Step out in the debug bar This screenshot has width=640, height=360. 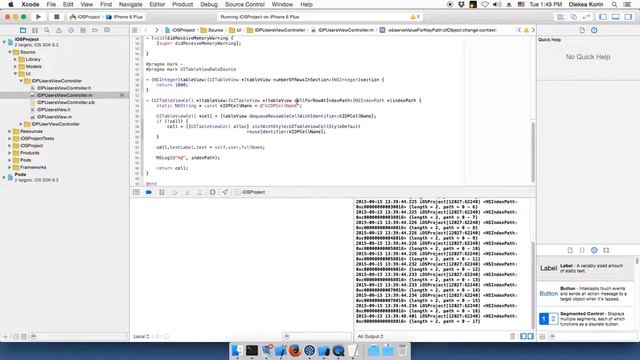coord(200,192)
